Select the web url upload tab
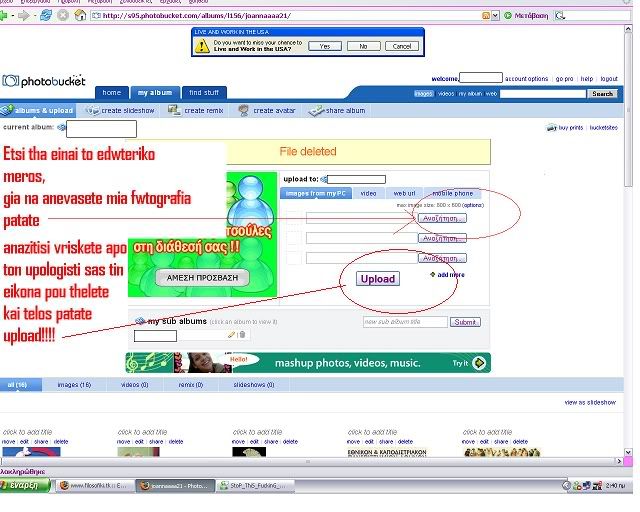 tap(404, 193)
